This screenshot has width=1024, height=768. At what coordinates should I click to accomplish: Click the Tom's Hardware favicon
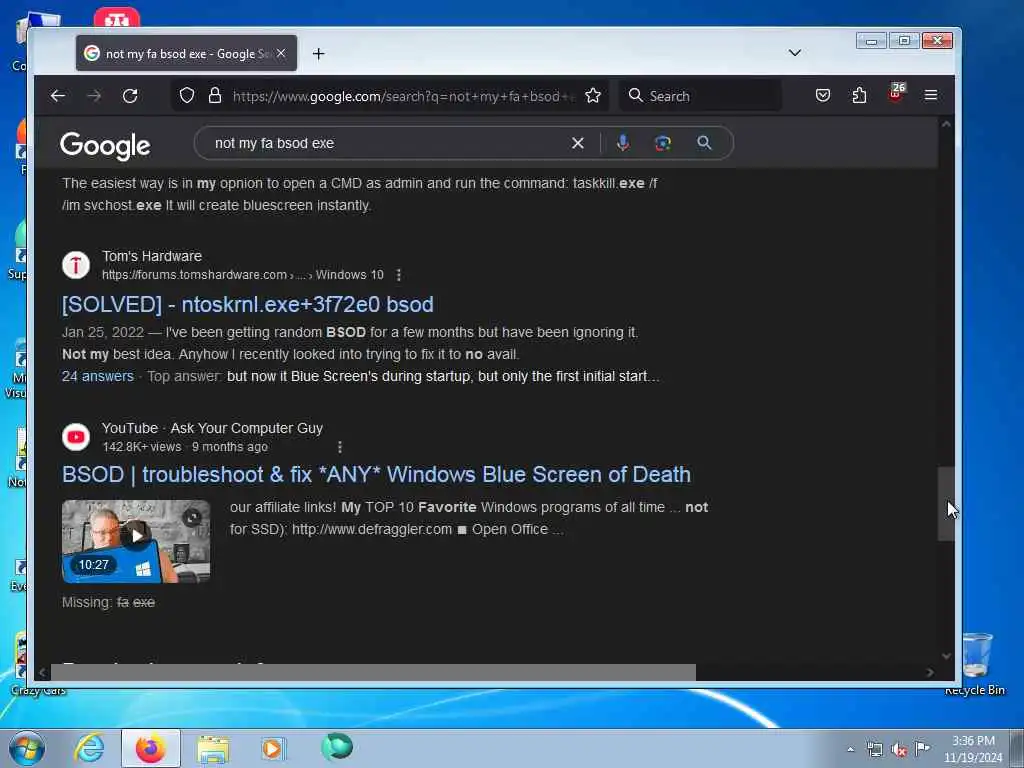click(76, 265)
